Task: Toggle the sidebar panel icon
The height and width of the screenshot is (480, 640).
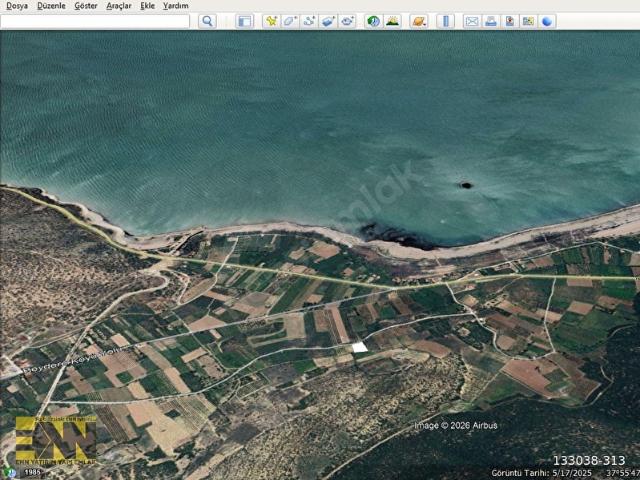Action: pos(244,21)
